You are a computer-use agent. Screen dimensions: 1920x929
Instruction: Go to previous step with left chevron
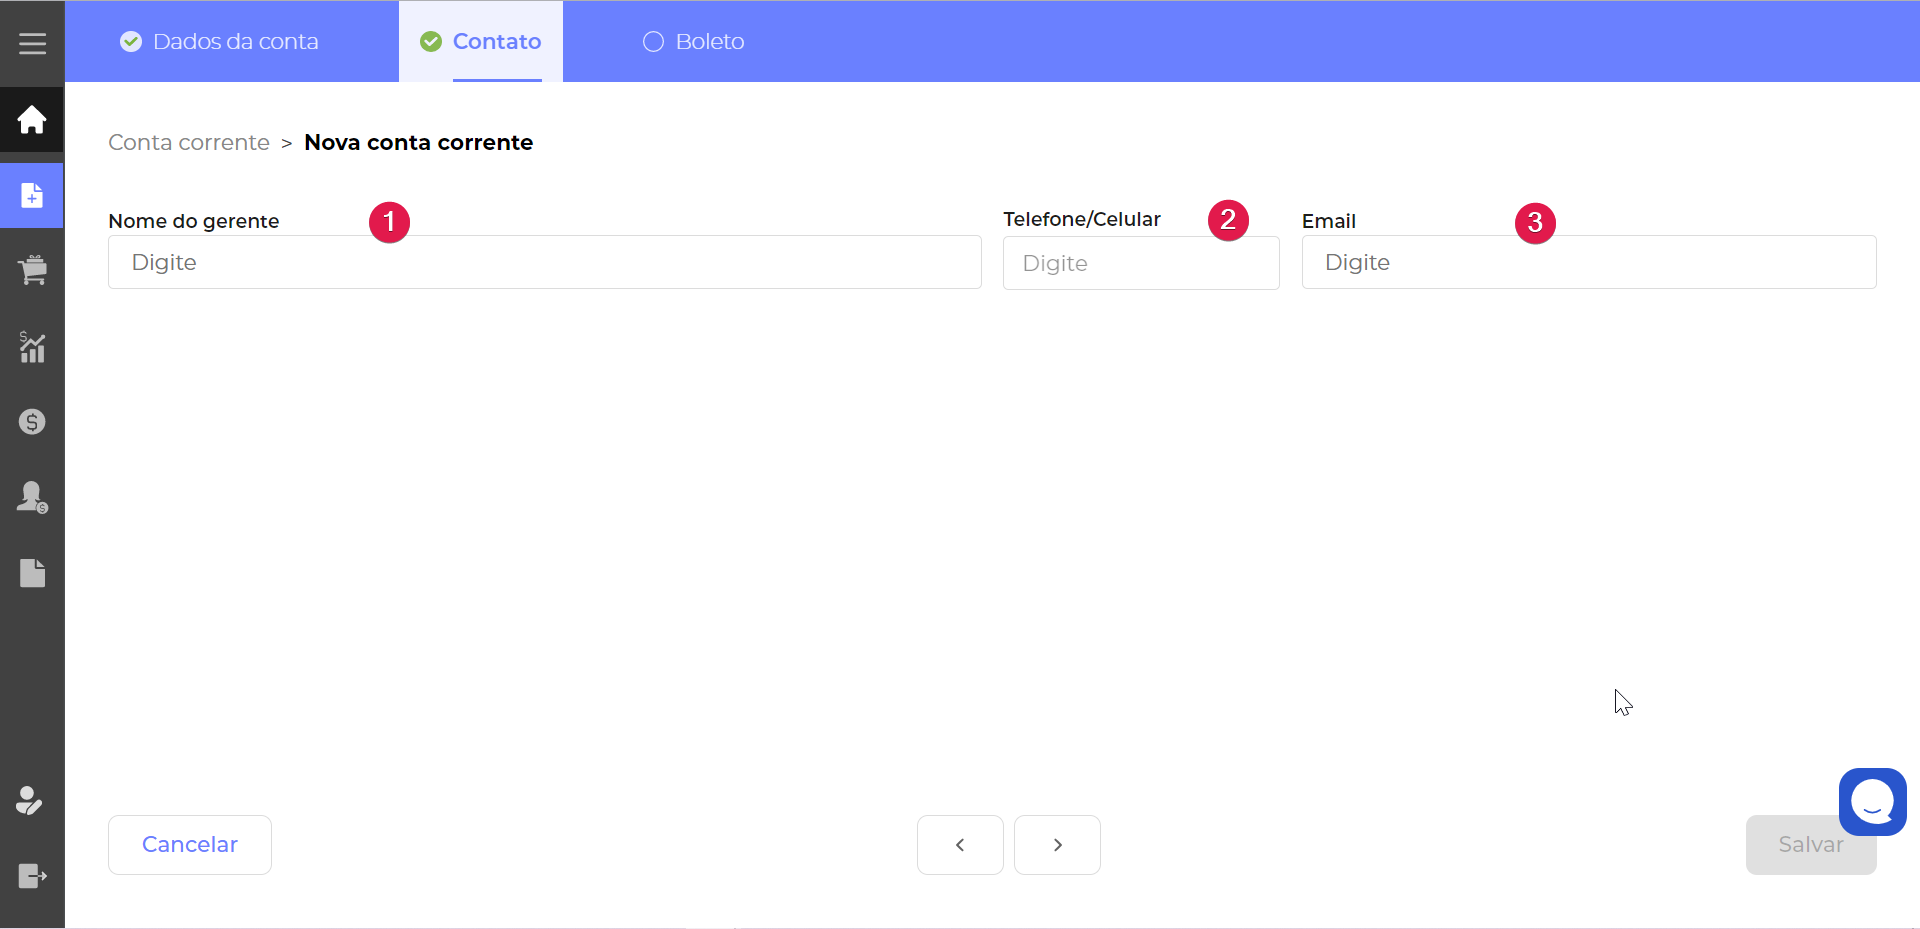[x=960, y=845]
